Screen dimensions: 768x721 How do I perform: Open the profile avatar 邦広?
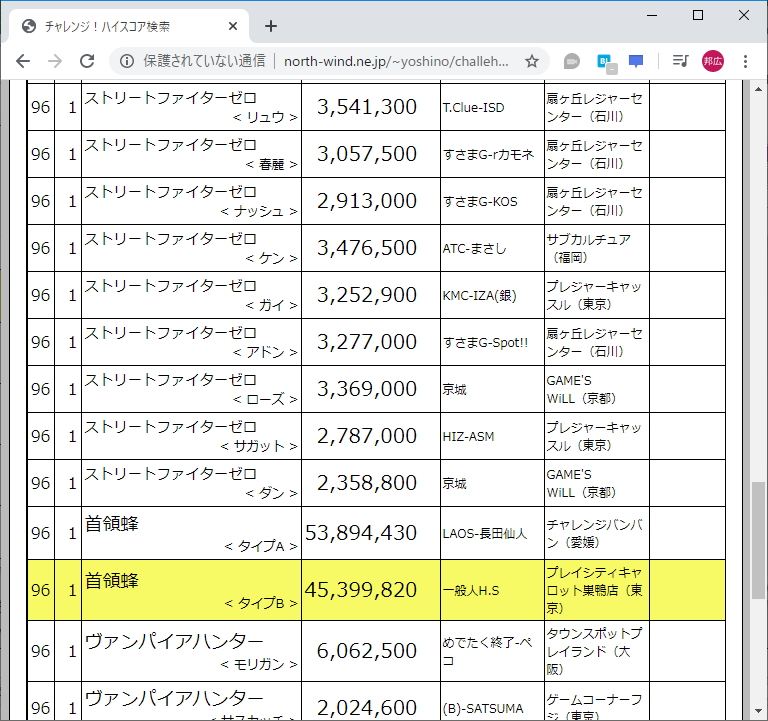coord(713,61)
